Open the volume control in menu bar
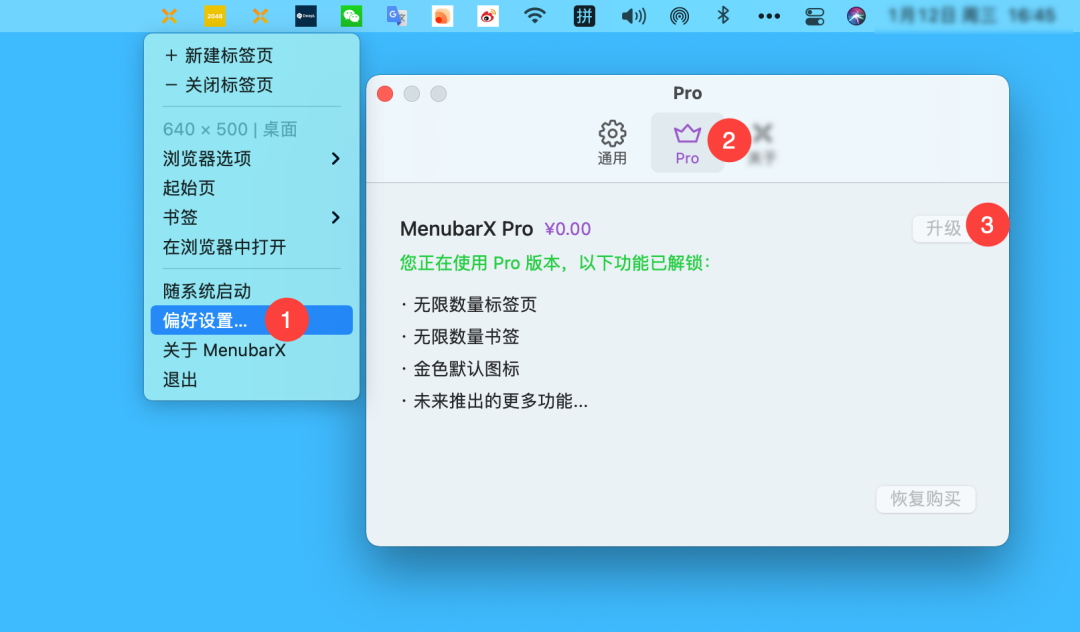 click(633, 16)
